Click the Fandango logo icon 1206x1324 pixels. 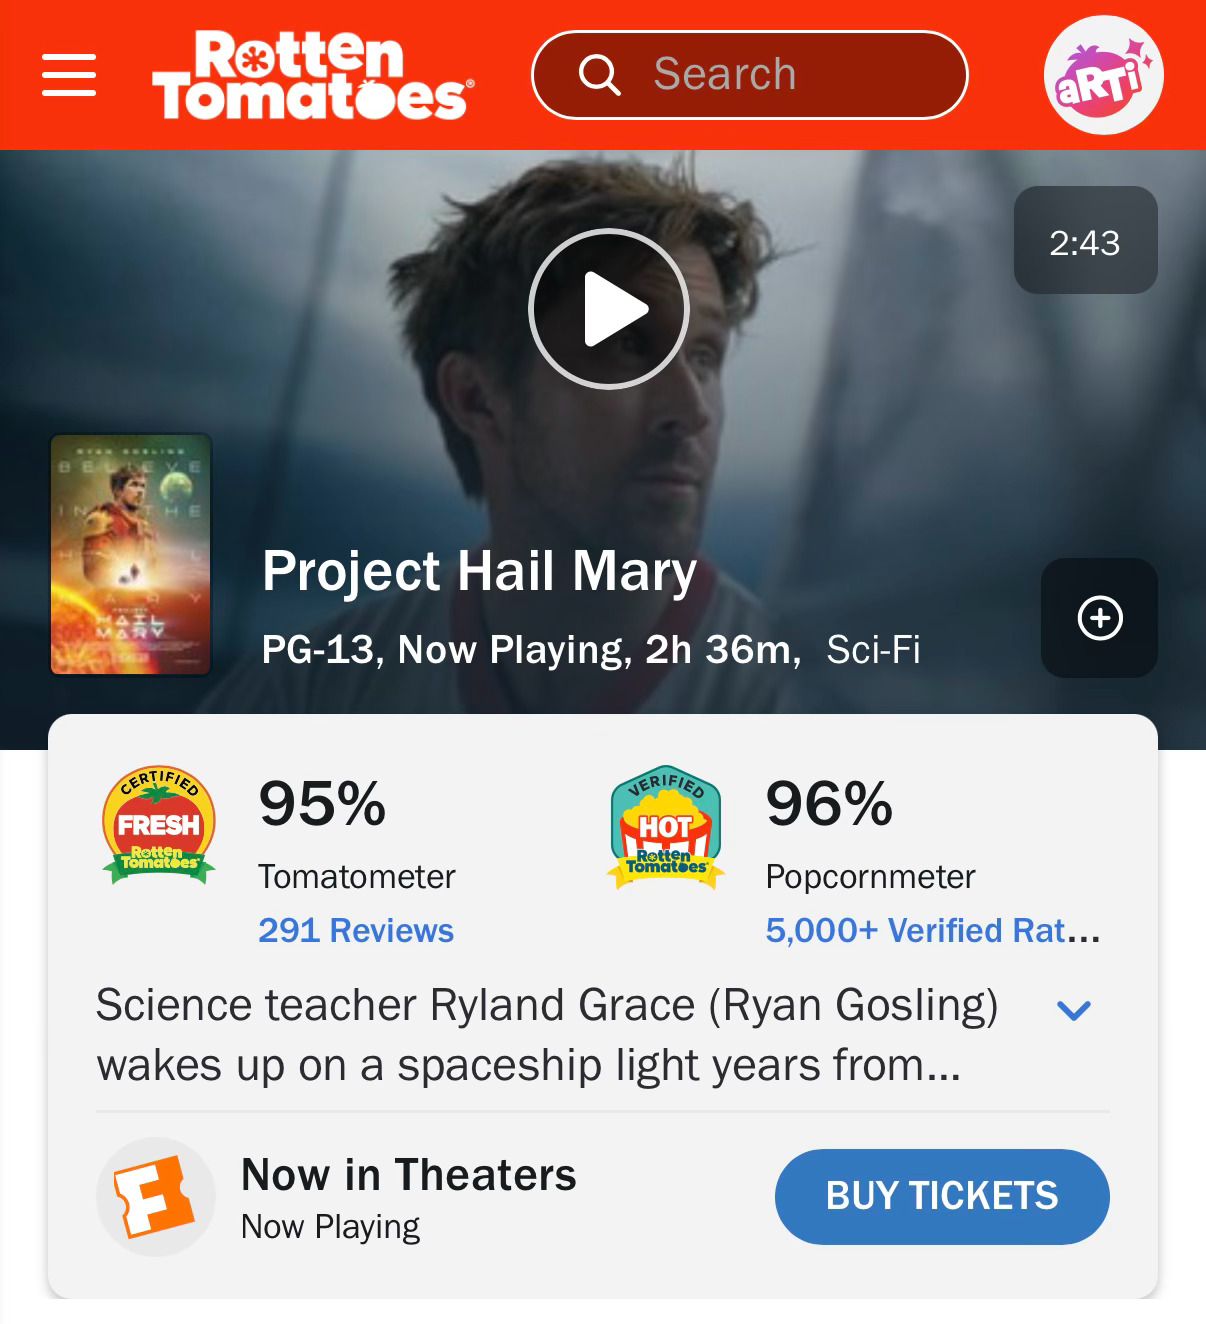(155, 1196)
